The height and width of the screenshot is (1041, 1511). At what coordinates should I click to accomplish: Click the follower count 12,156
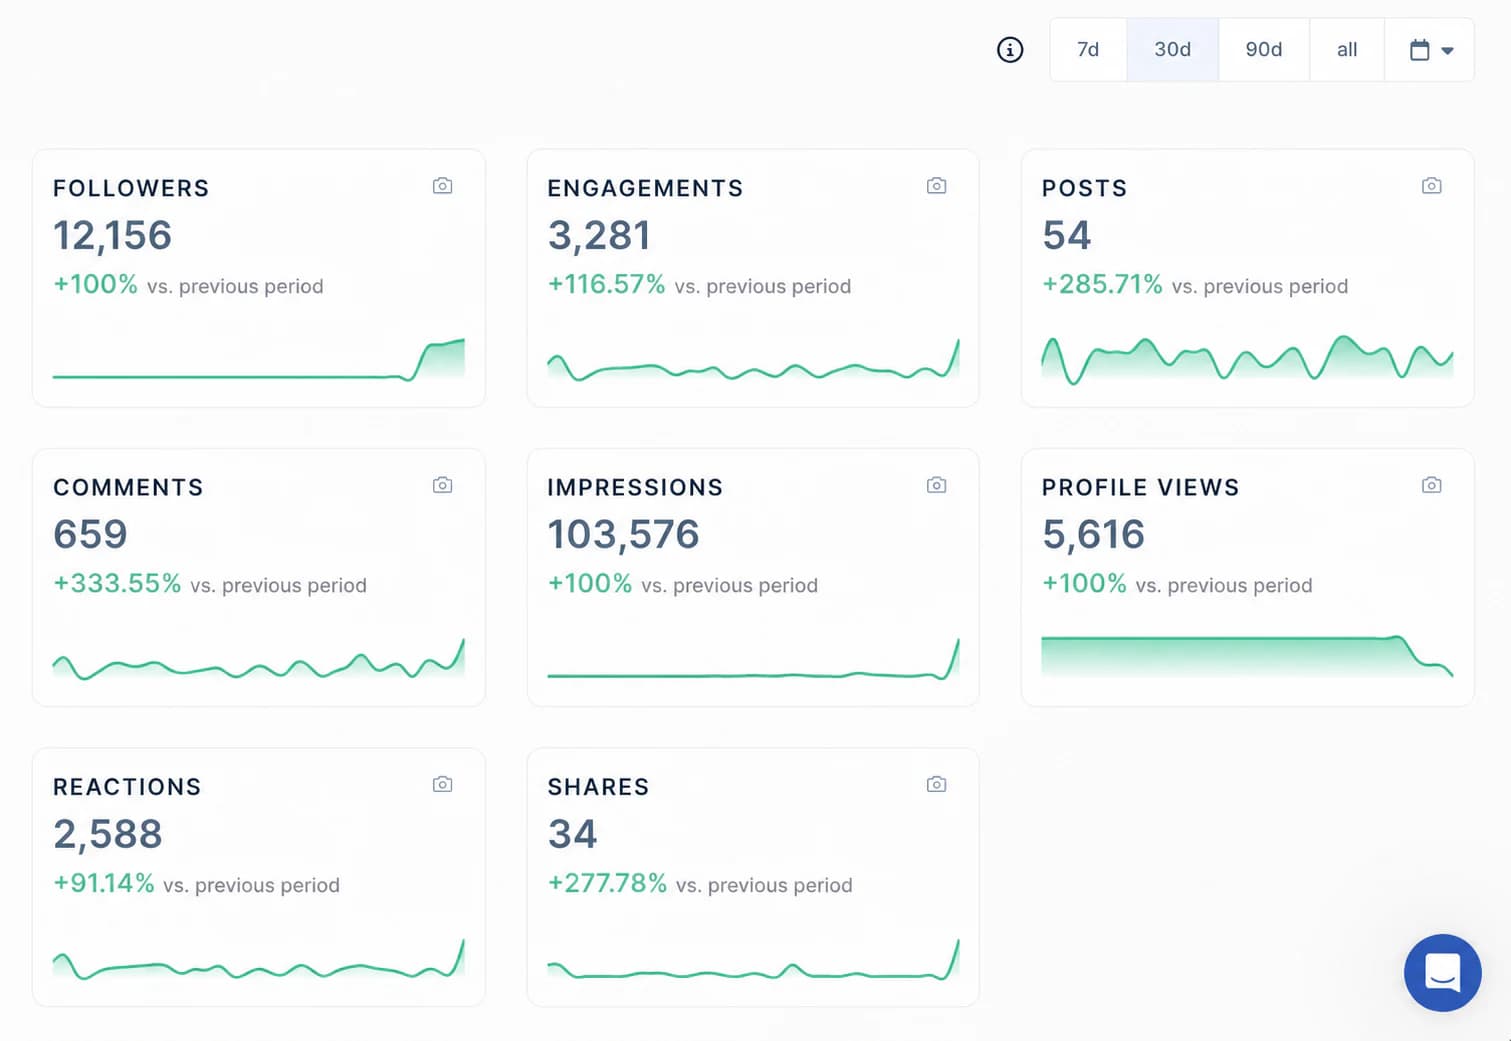coord(112,236)
